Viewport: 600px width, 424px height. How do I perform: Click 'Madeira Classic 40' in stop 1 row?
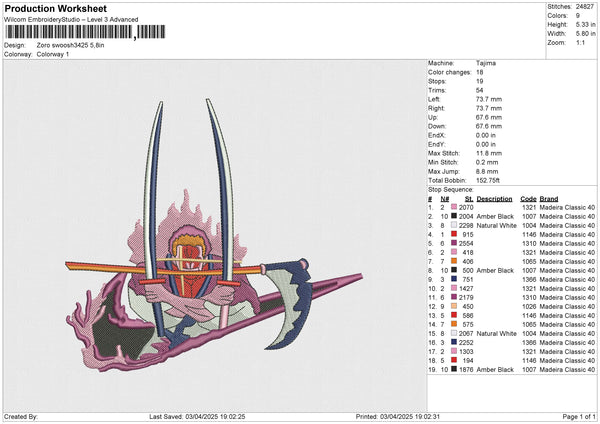[x=567, y=207]
